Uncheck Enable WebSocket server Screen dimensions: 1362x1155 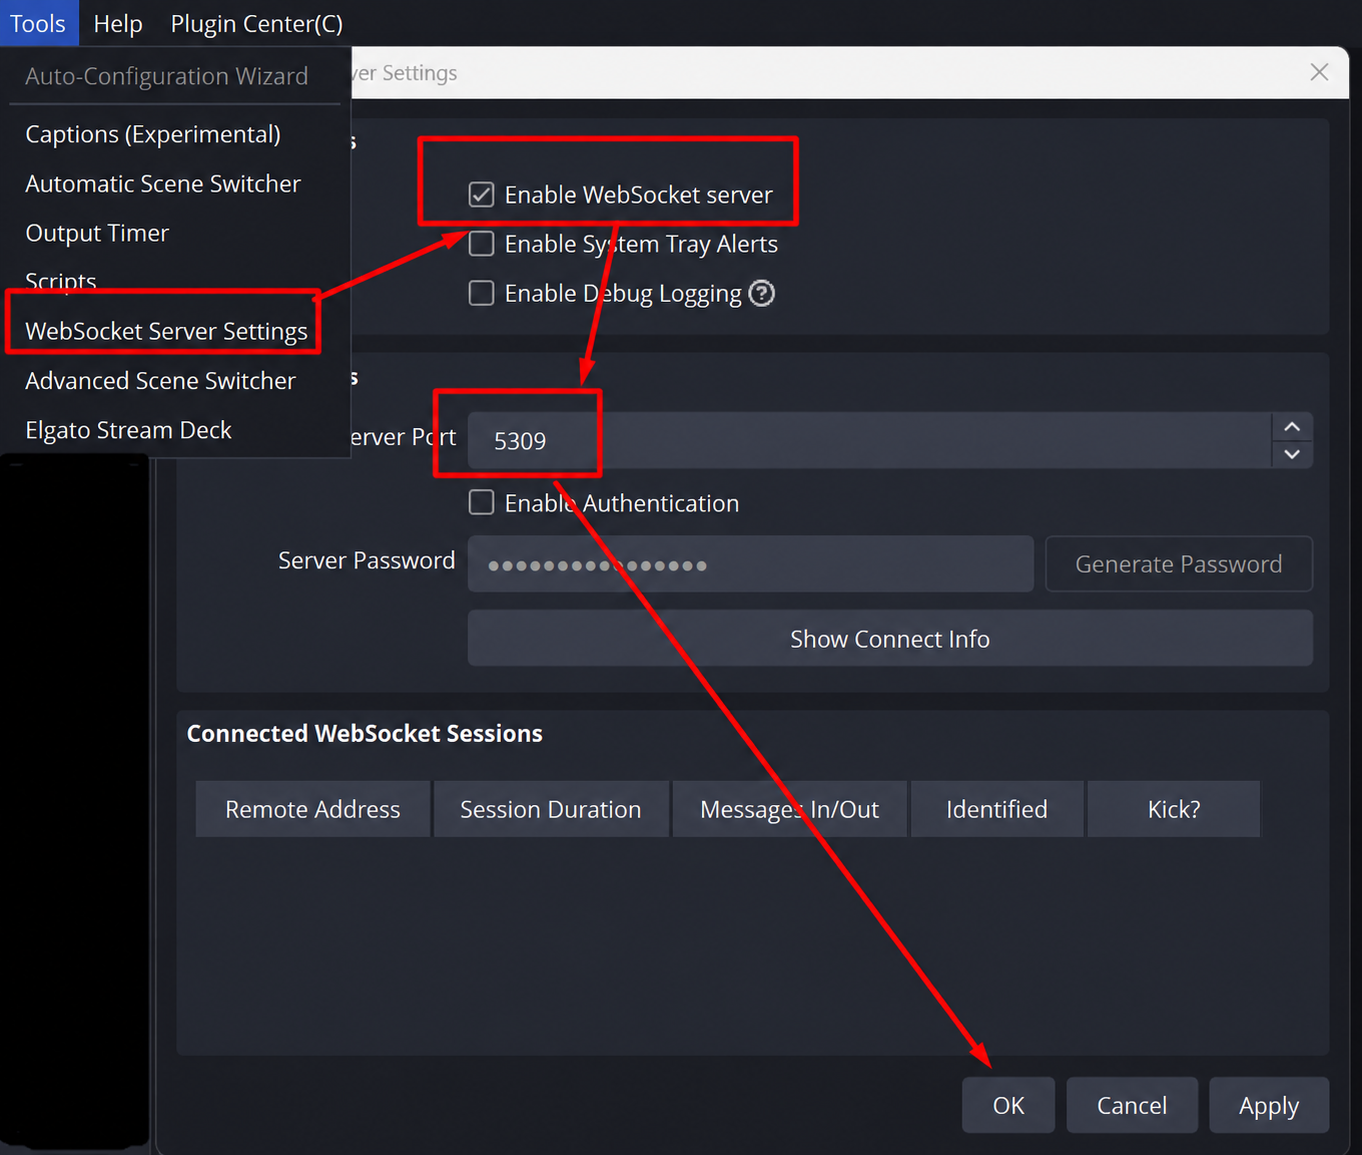(x=481, y=194)
